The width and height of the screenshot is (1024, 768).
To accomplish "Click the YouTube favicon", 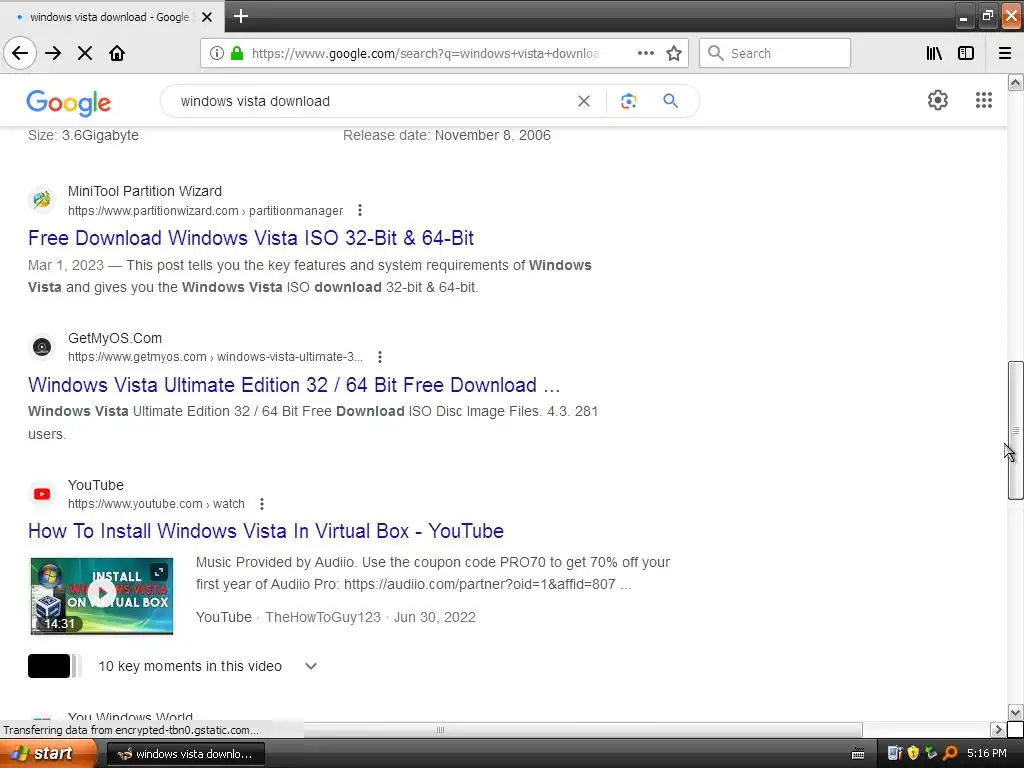I will tap(42, 494).
